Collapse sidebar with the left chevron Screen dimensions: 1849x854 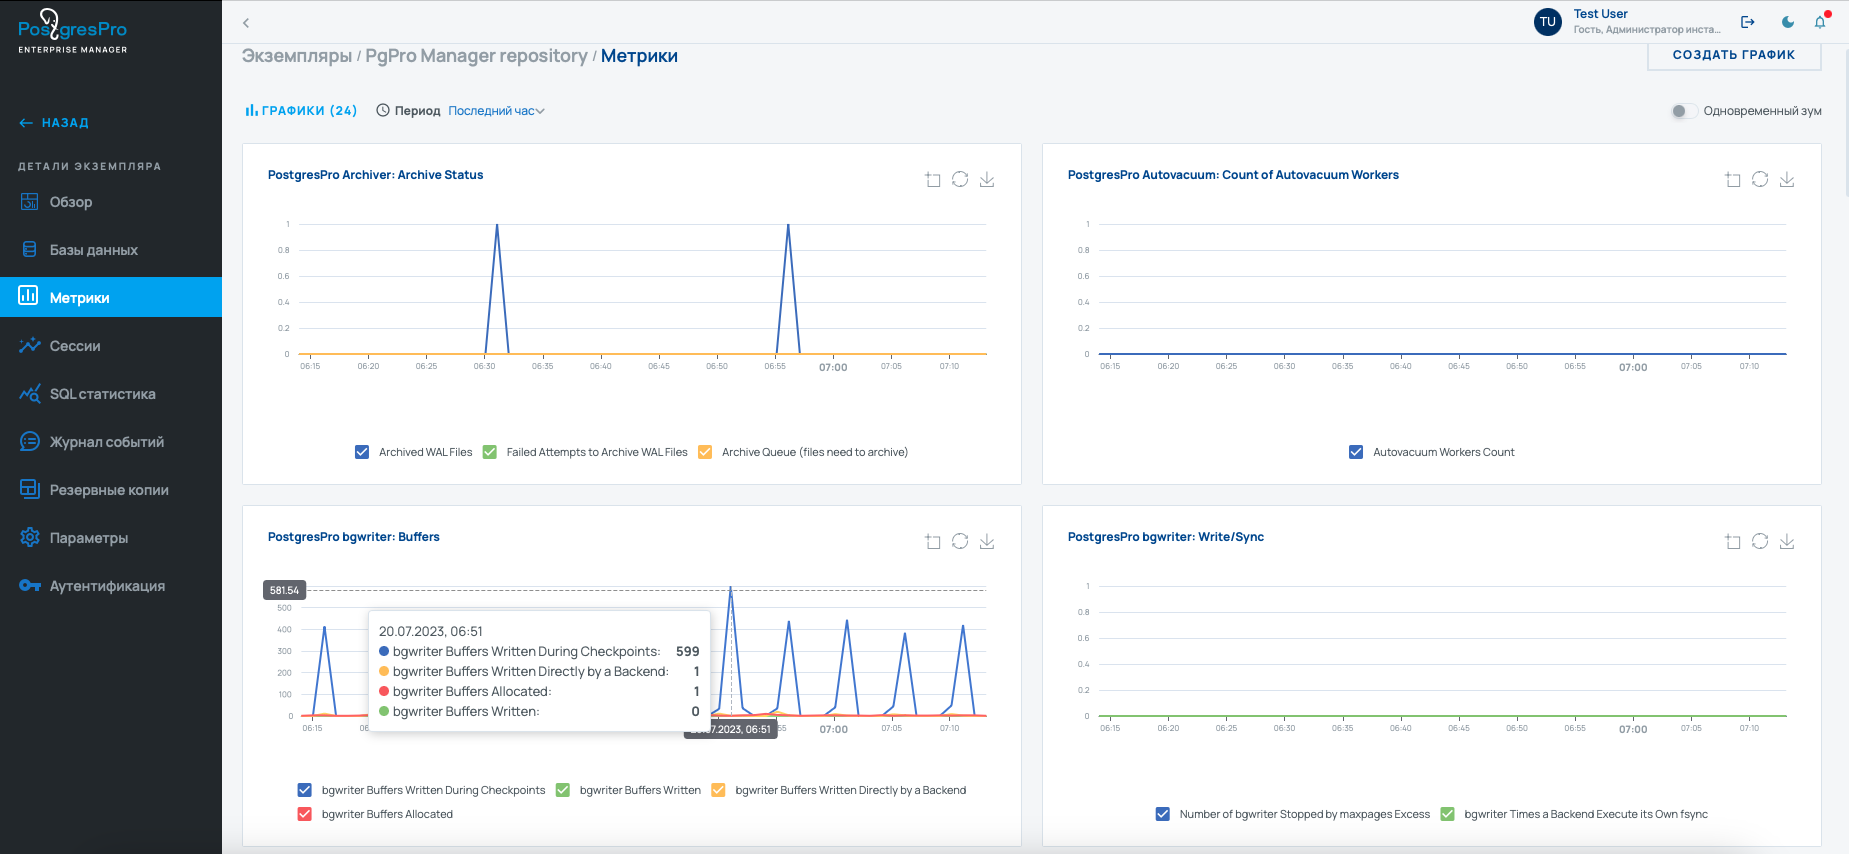(246, 22)
